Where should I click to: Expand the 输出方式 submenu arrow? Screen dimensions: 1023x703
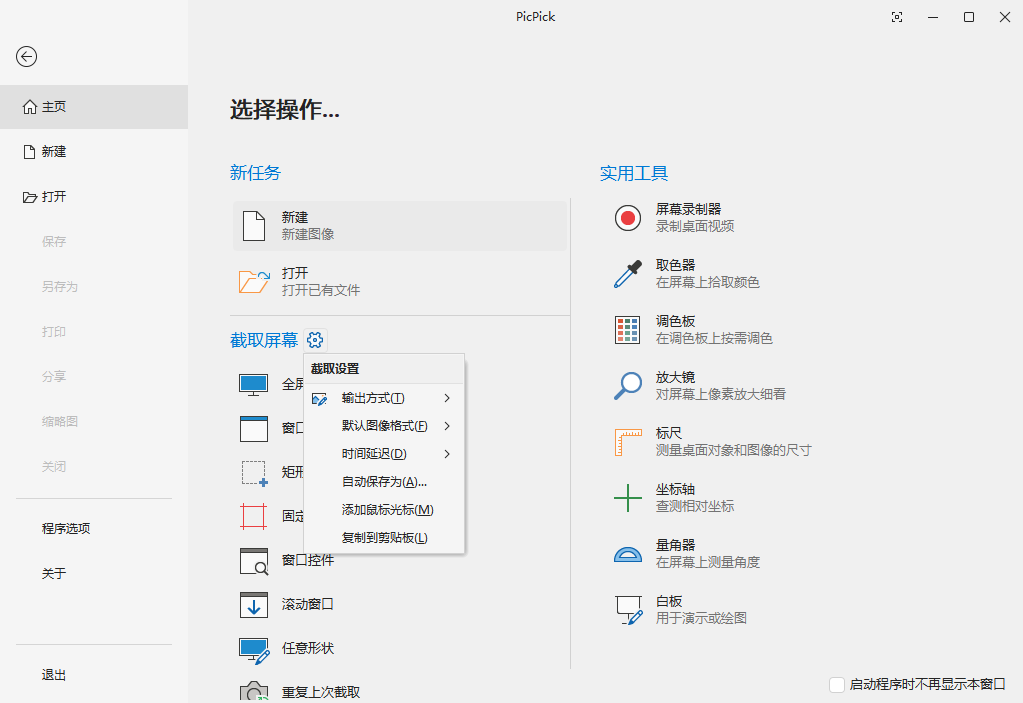pos(447,398)
